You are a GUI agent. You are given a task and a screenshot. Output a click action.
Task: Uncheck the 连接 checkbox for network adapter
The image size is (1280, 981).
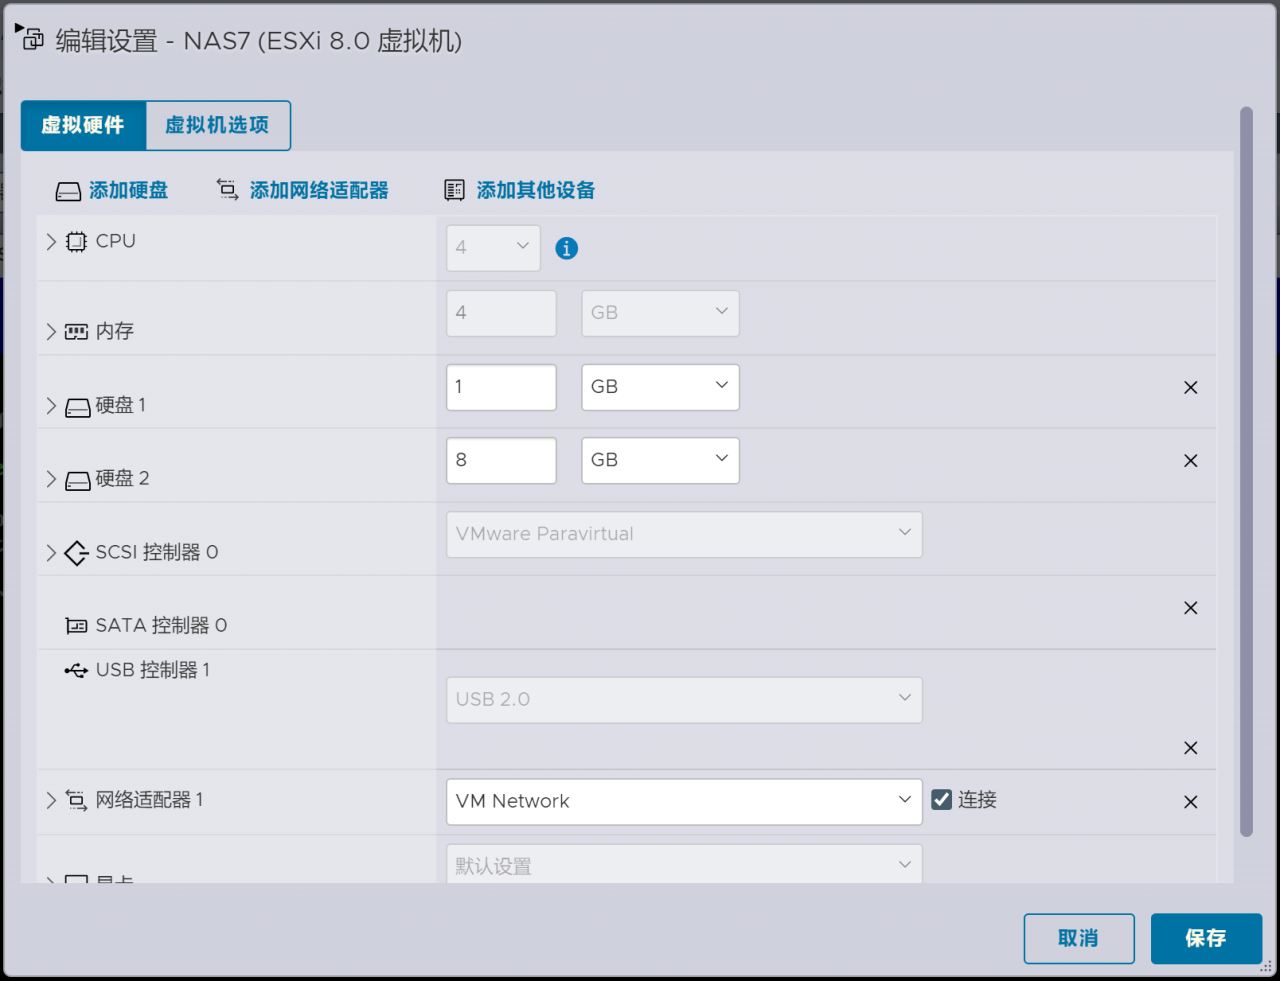940,799
